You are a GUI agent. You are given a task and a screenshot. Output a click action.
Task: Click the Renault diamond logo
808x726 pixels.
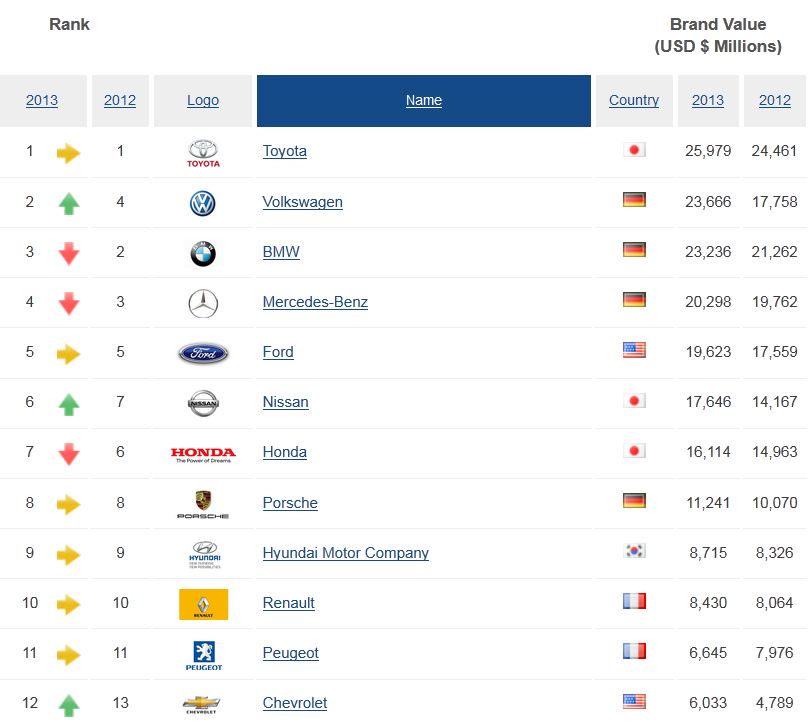click(202, 603)
